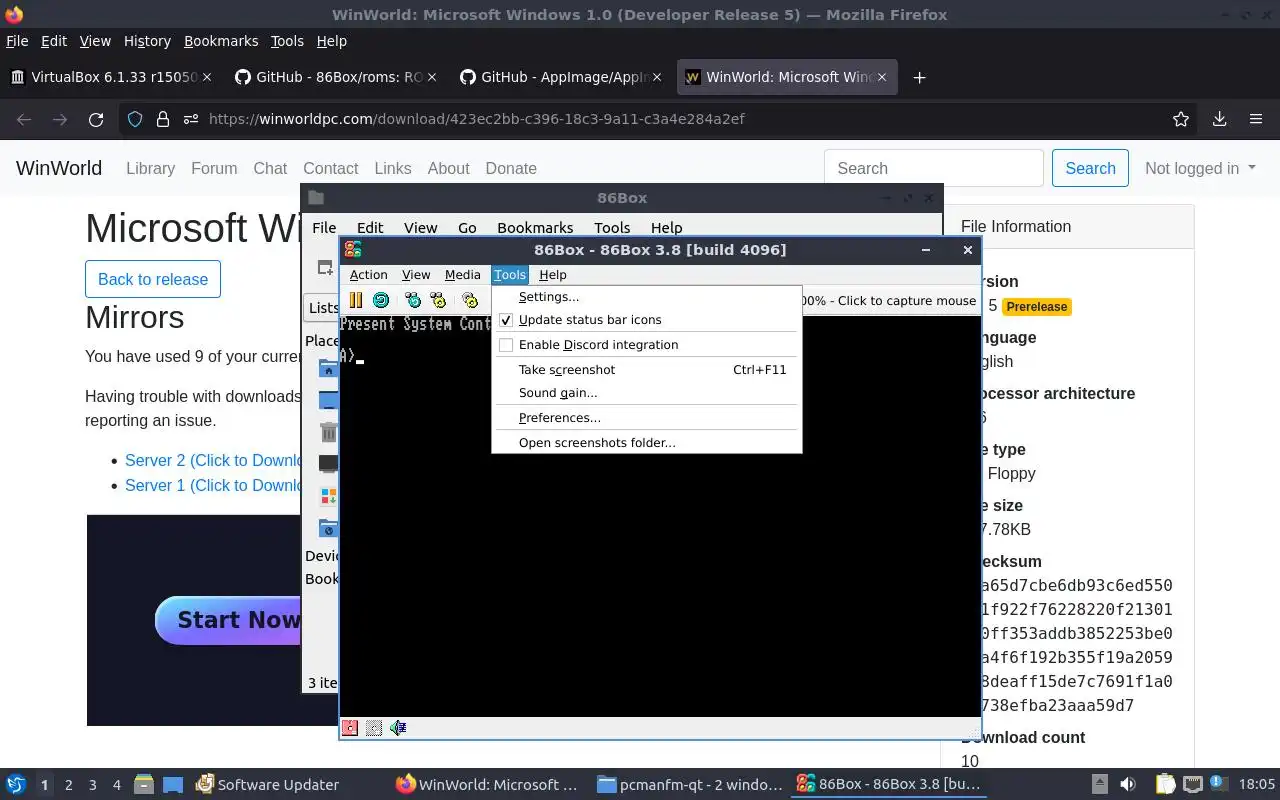This screenshot has width=1280, height=800.
Task: Bookmark this page with the star icon
Action: click(1181, 119)
